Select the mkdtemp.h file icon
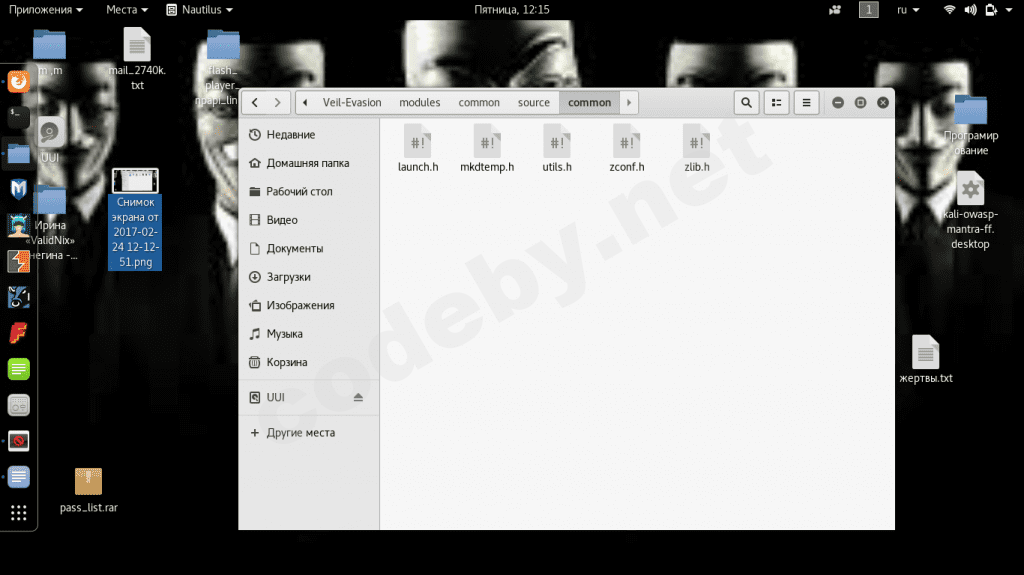The height and width of the screenshot is (575, 1024). tap(487, 141)
